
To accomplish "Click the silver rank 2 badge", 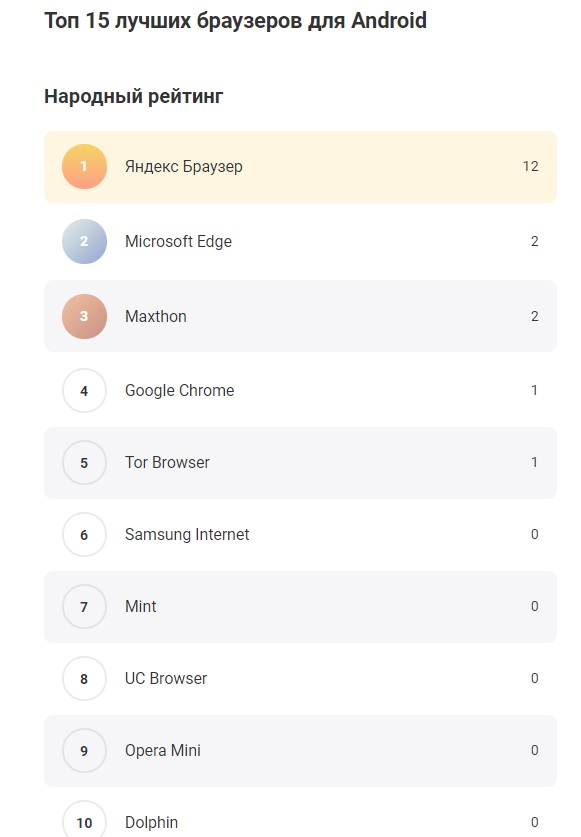I will 84,241.
